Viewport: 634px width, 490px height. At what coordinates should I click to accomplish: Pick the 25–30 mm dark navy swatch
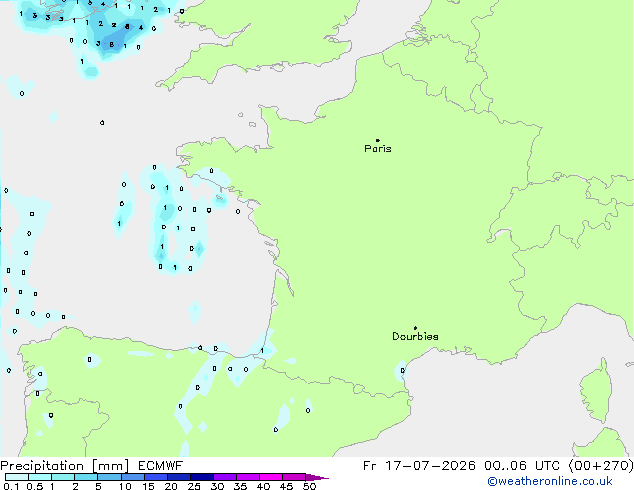coord(201,477)
